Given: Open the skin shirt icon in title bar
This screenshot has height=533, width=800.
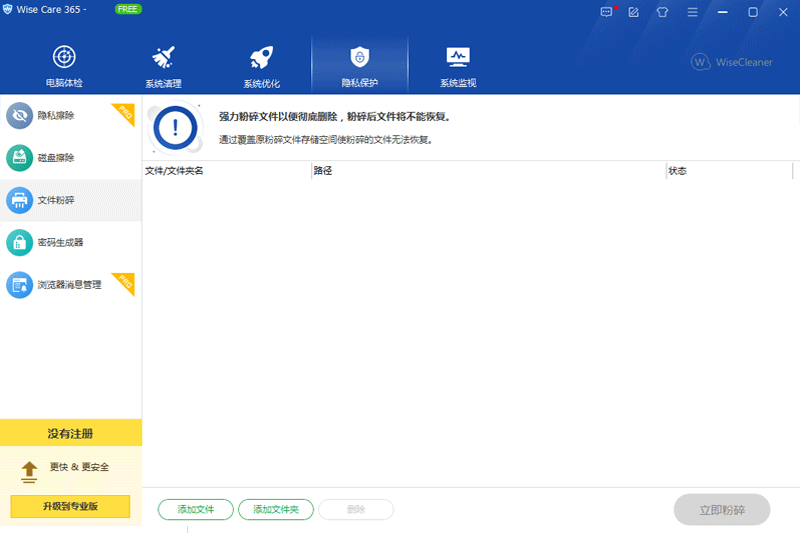Looking at the screenshot, I should coord(661,12).
